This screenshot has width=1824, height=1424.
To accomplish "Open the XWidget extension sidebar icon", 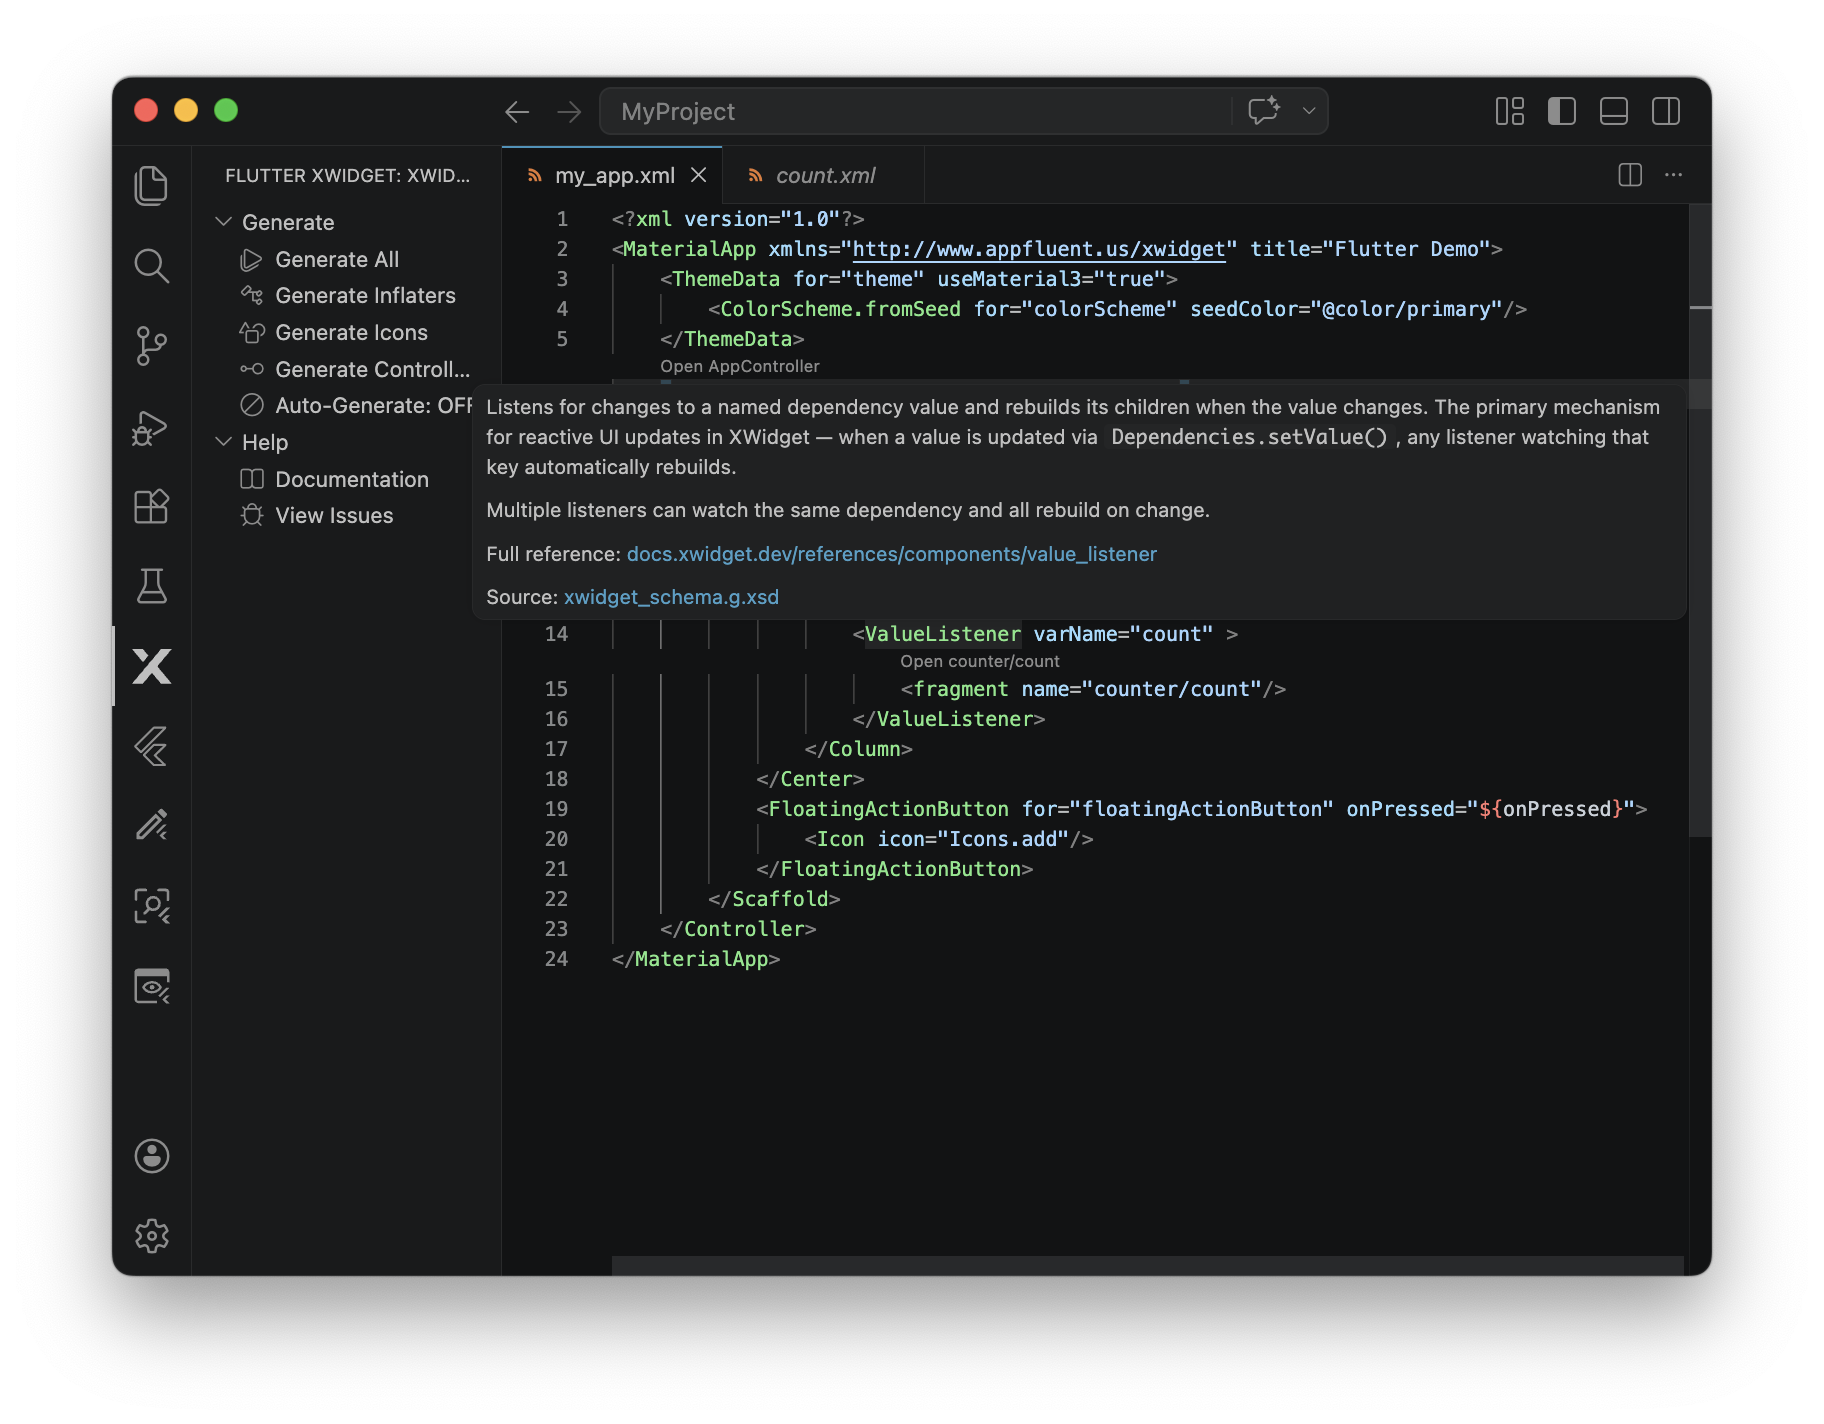I will click(151, 667).
